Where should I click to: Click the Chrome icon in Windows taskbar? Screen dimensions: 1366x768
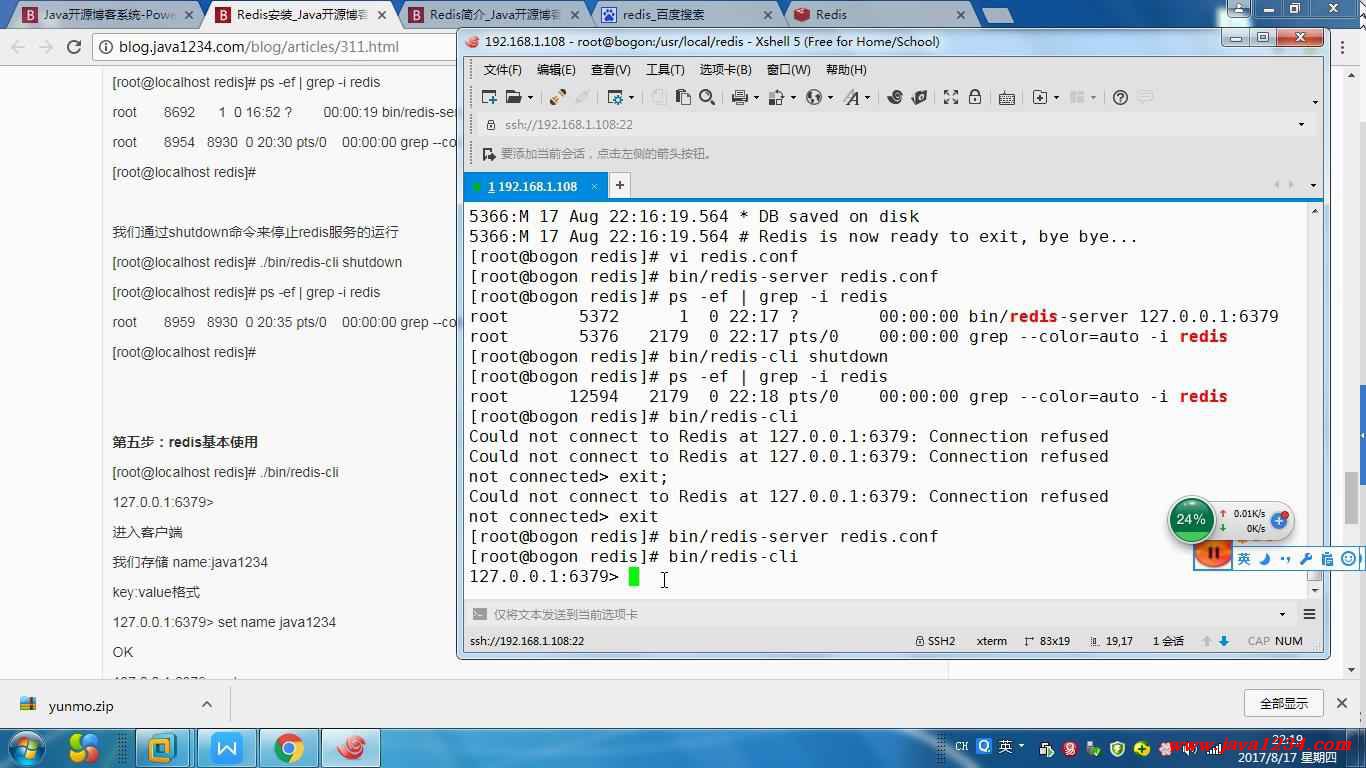(289, 747)
